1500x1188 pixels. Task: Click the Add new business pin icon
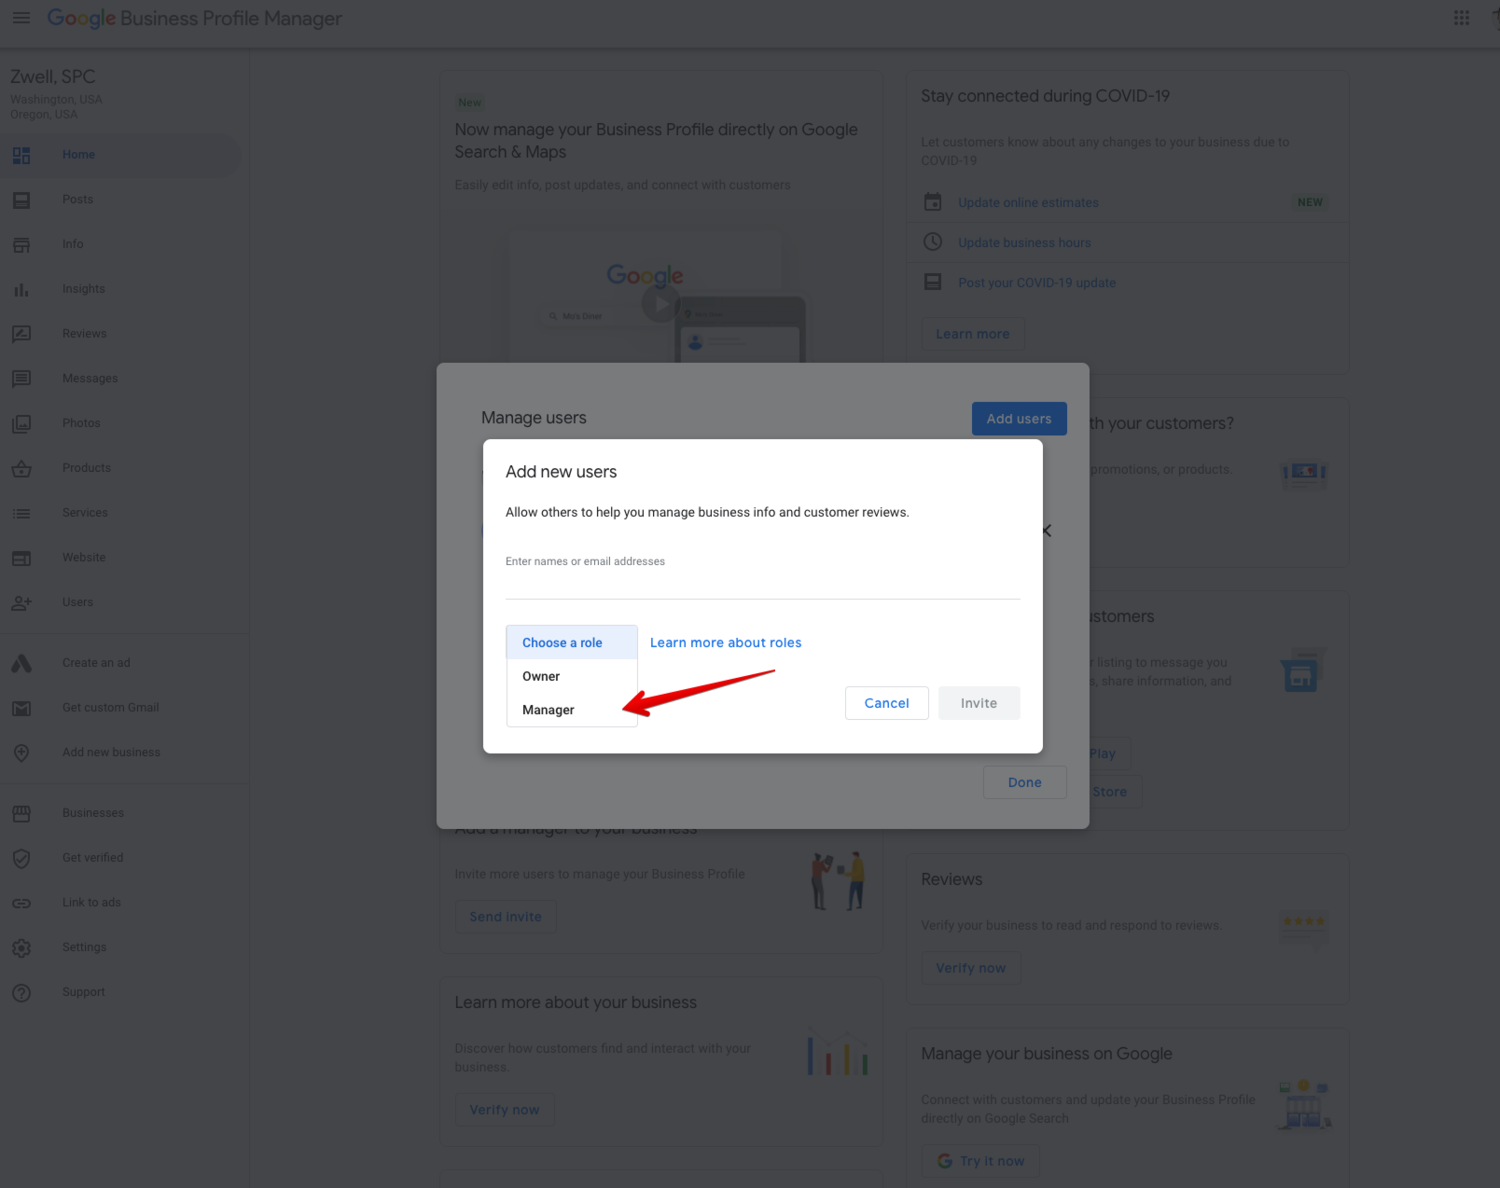[21, 753]
